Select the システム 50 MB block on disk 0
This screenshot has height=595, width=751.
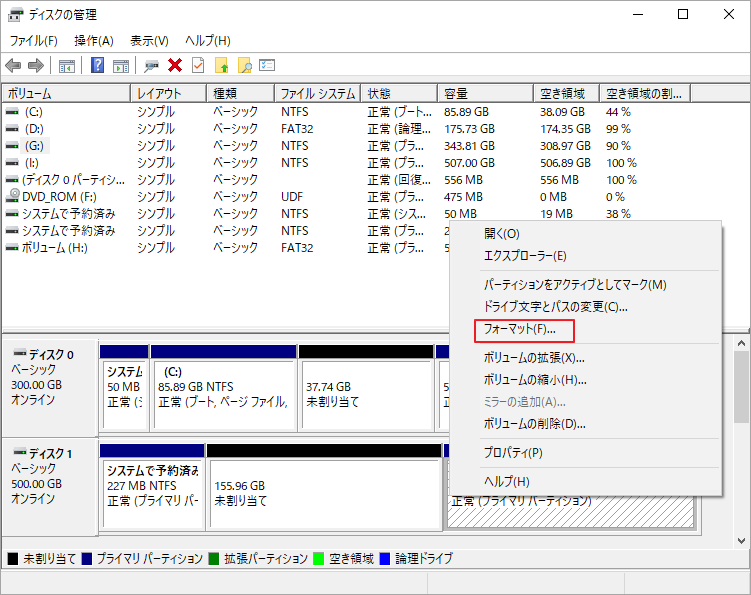[x=124, y=388]
